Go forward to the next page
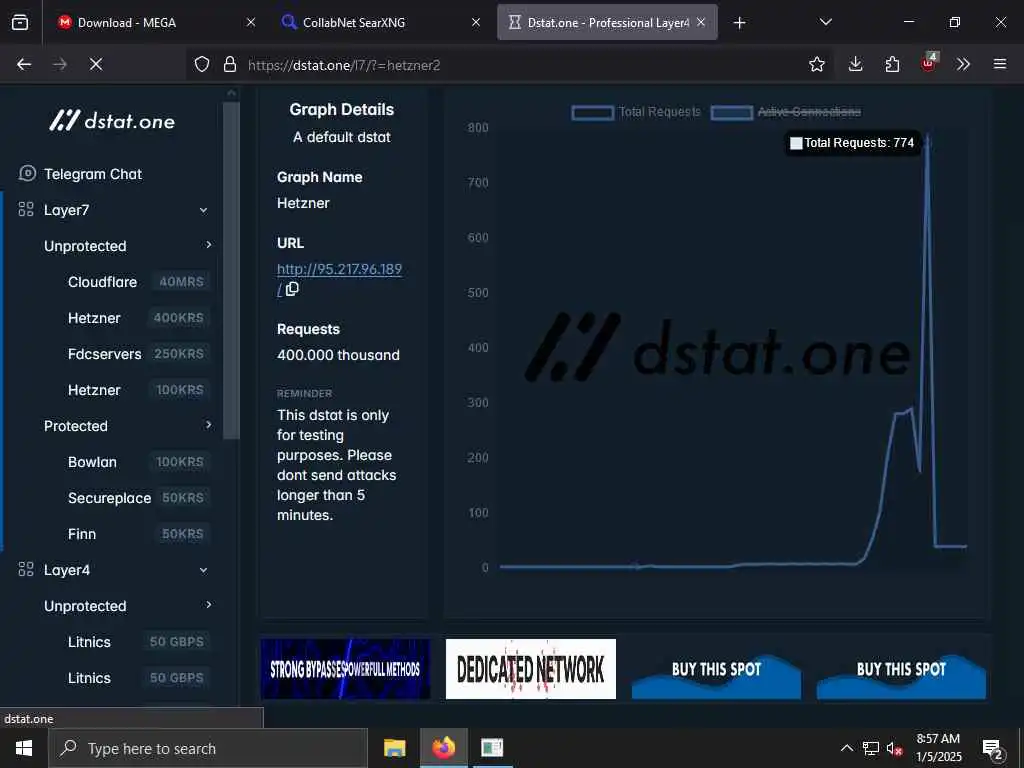The height and width of the screenshot is (768, 1024). [x=60, y=64]
